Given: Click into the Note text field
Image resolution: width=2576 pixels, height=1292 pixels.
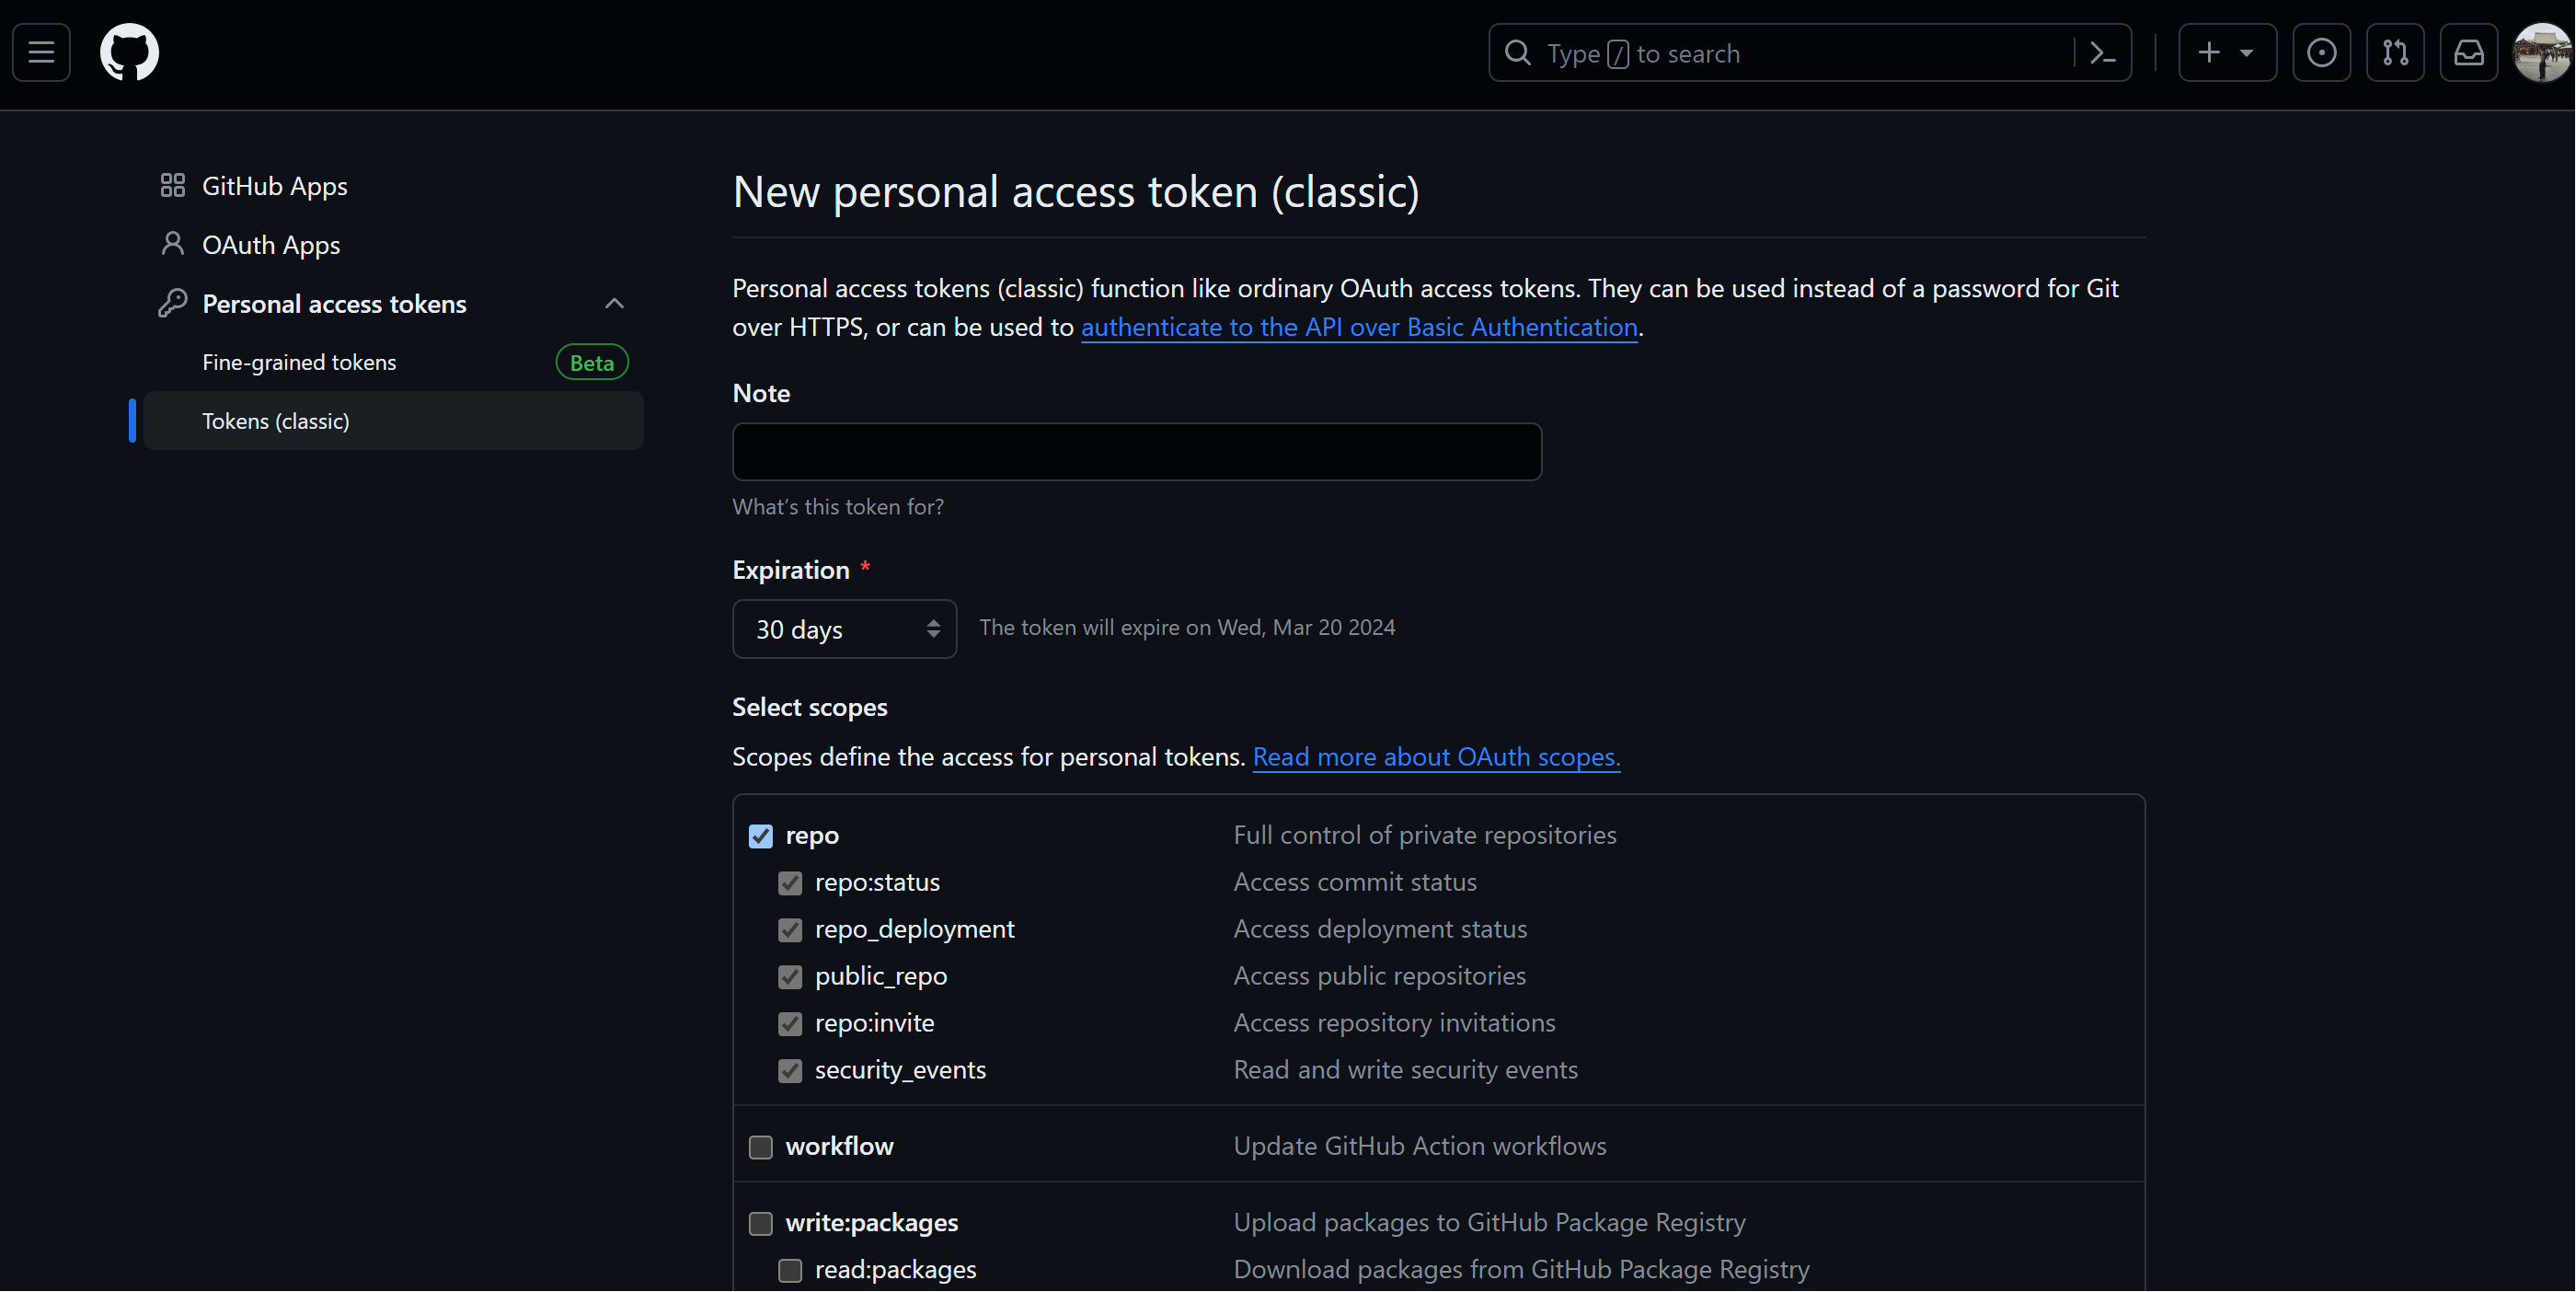Looking at the screenshot, I should [x=1136, y=452].
